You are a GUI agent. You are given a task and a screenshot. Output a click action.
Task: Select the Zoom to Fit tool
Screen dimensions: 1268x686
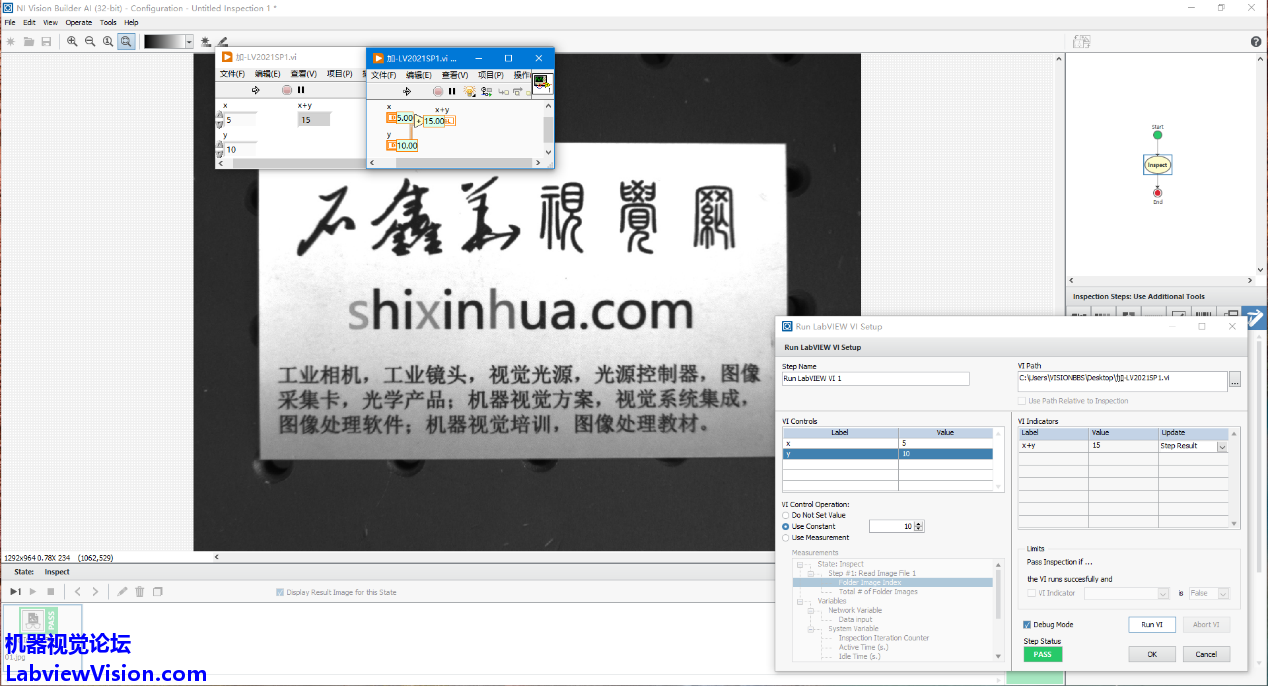[126, 41]
